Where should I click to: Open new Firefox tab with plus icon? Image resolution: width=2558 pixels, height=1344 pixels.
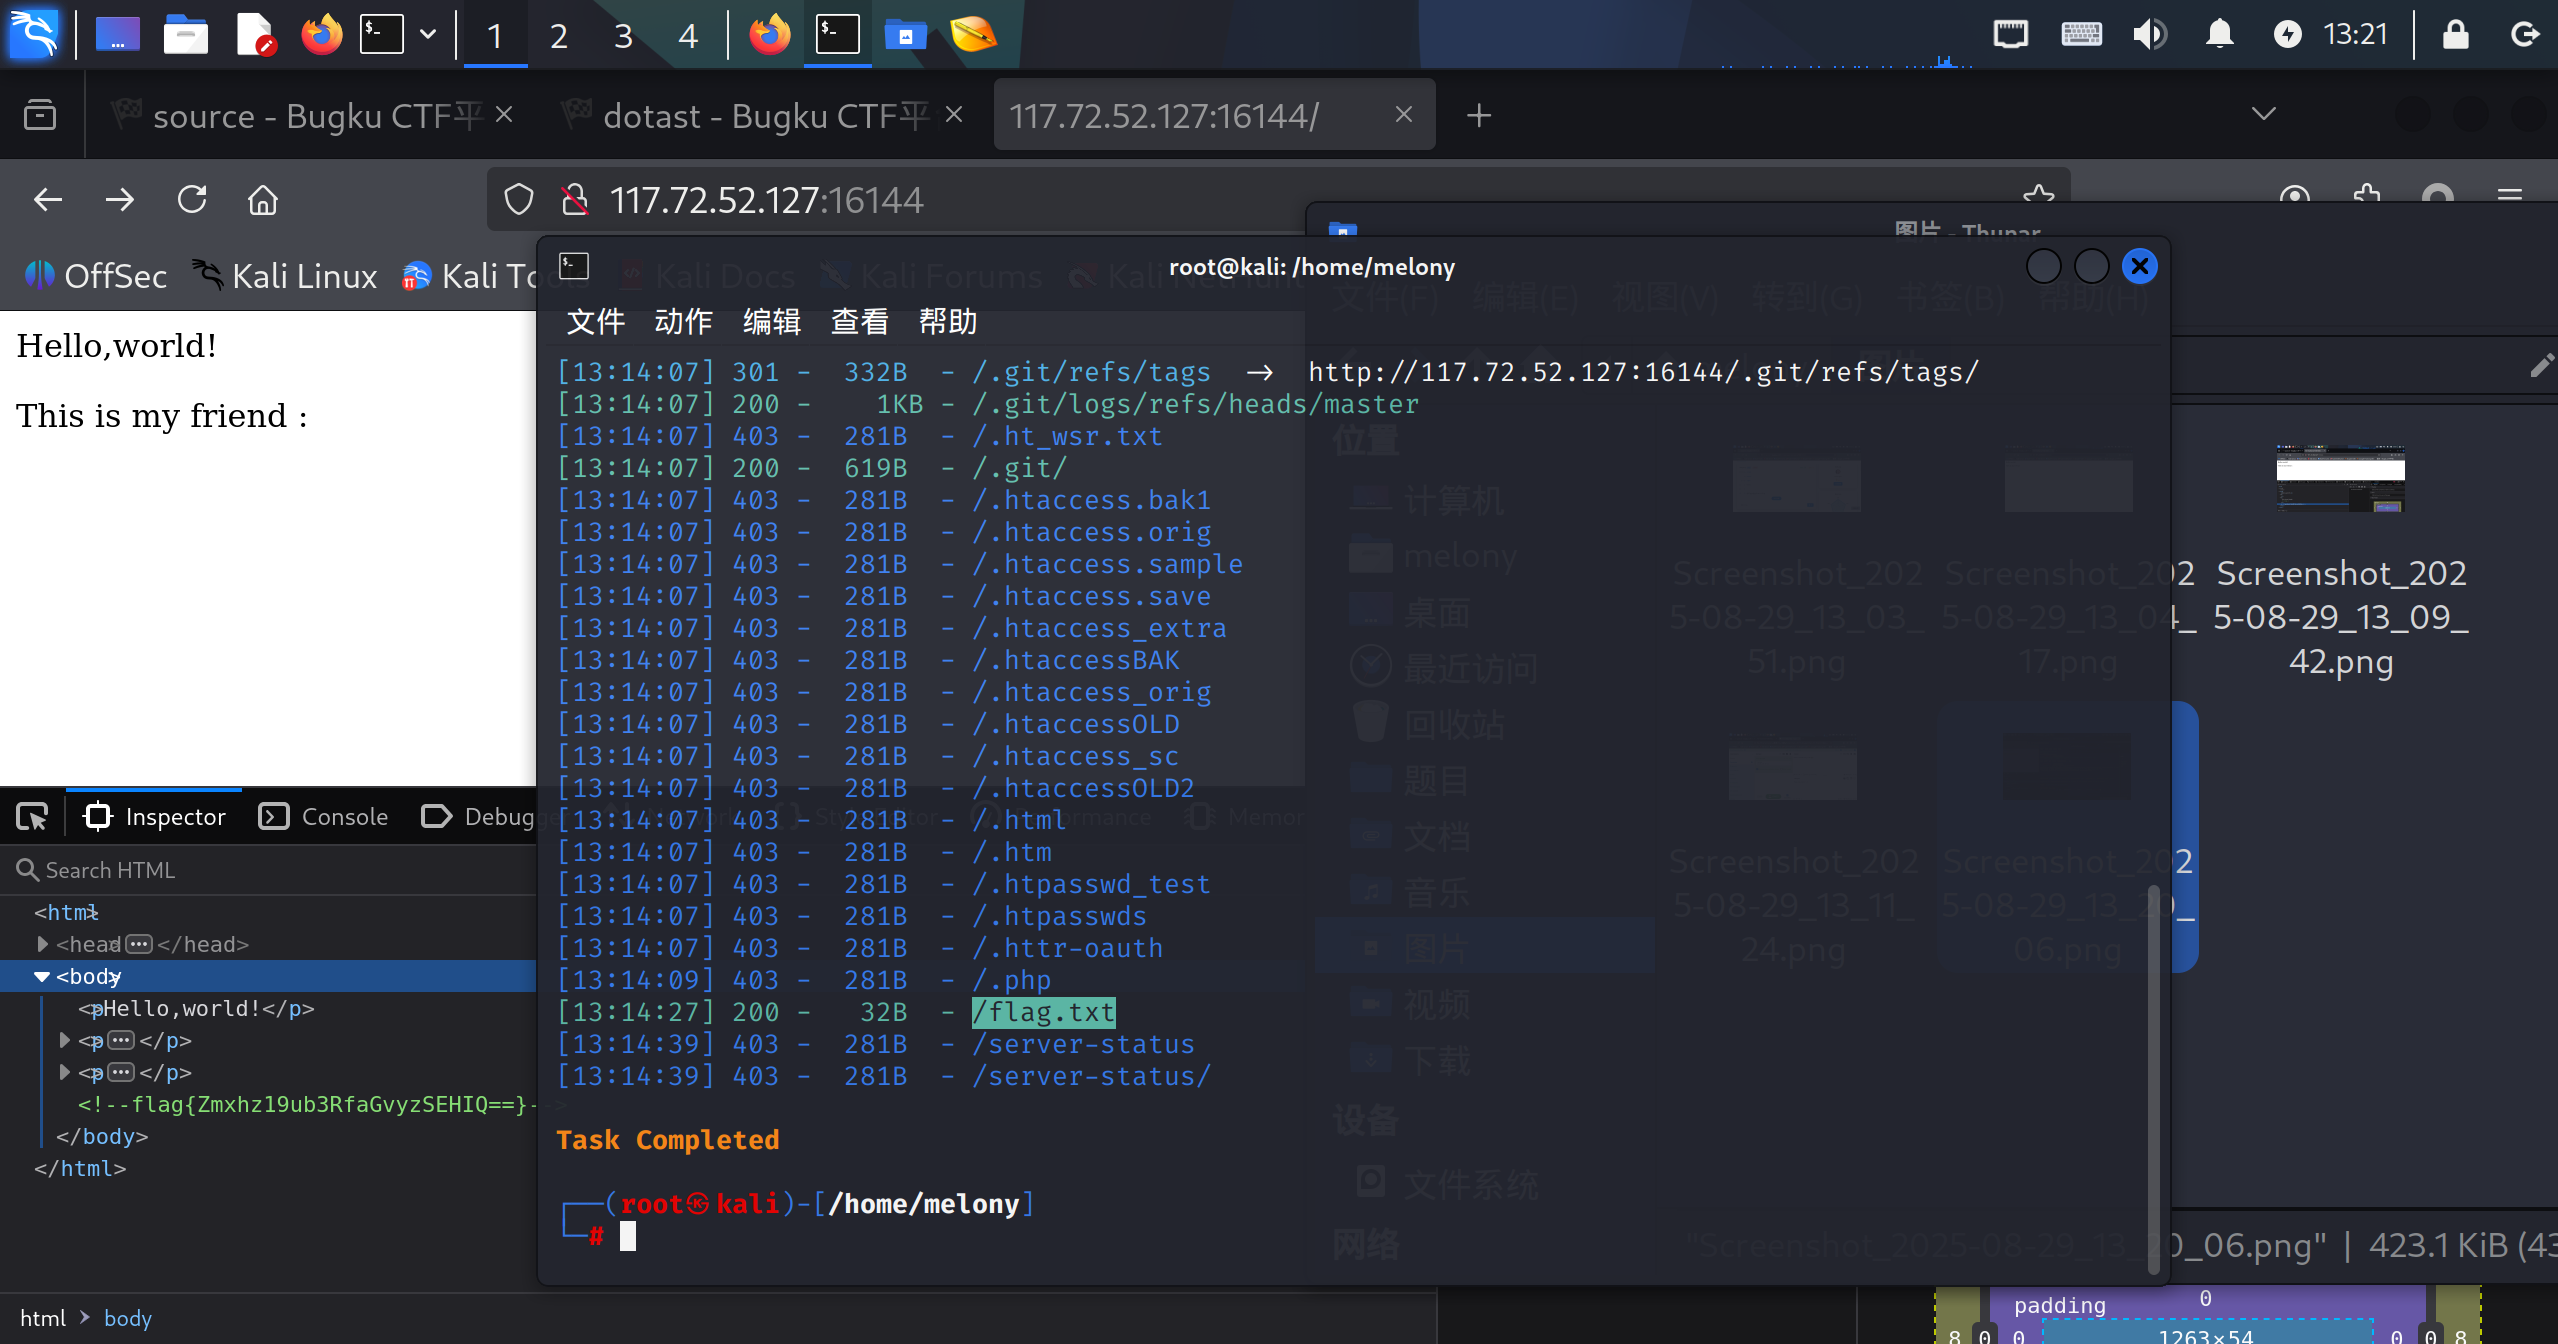[1479, 116]
